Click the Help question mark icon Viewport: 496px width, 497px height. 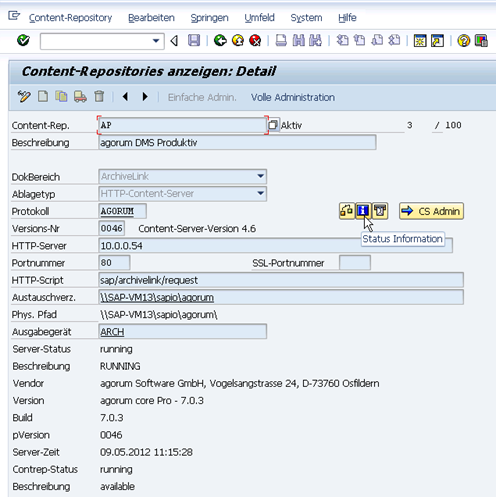coord(463,41)
